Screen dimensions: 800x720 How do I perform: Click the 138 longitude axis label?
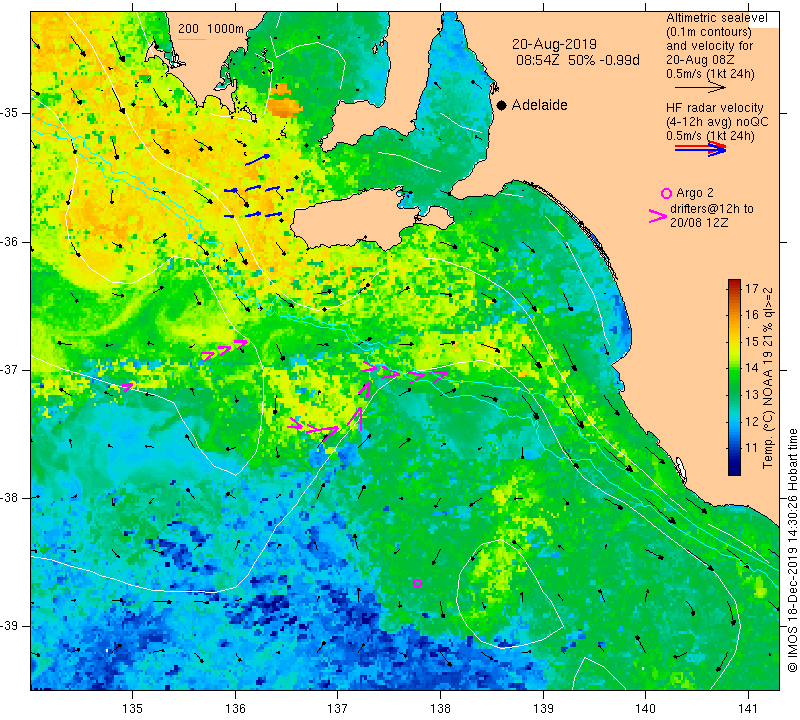point(440,708)
